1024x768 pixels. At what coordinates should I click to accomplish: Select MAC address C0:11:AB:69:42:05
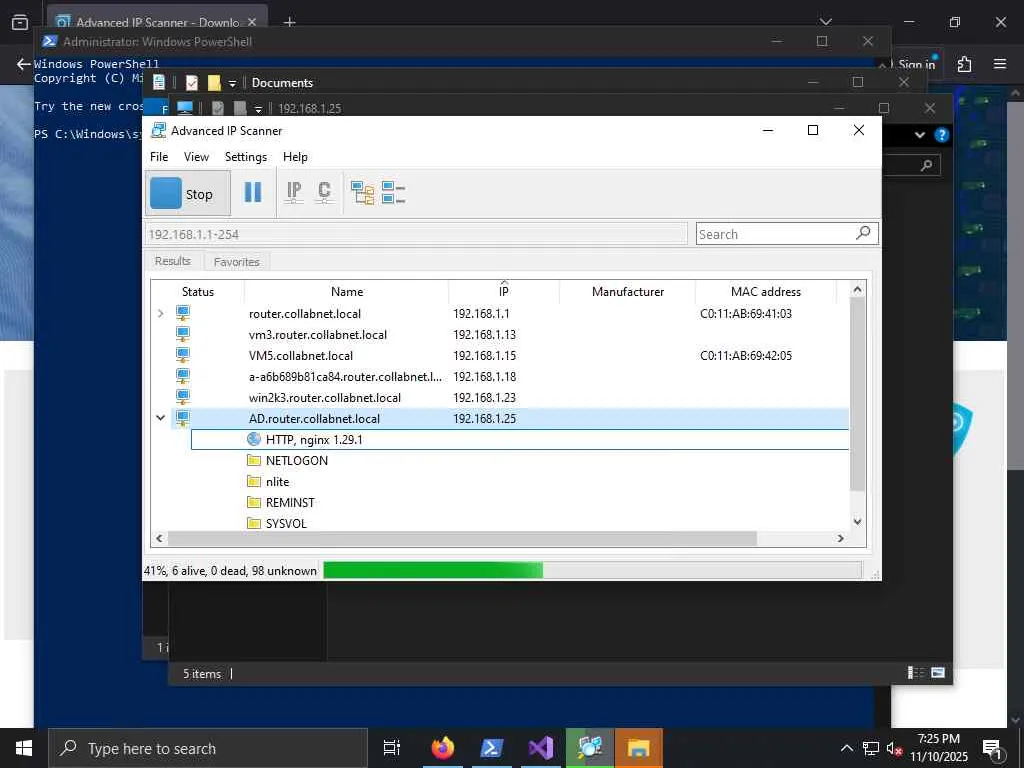[746, 355]
